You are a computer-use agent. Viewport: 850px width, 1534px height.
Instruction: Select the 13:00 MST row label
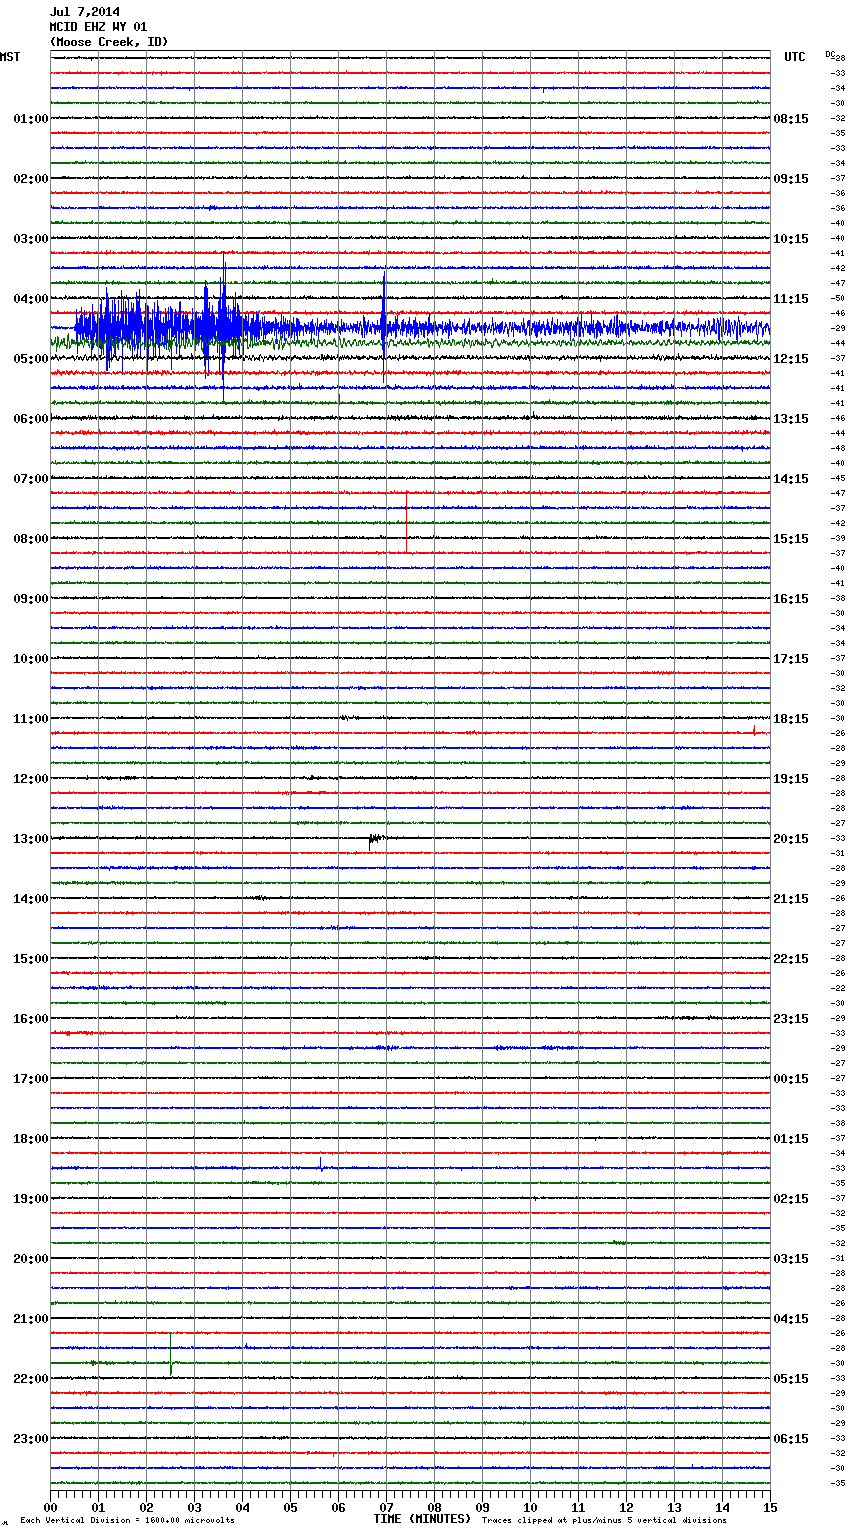click(31, 839)
